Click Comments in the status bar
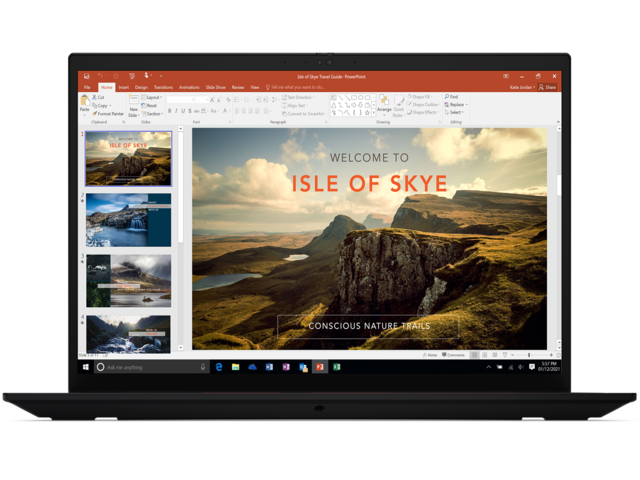 (455, 355)
